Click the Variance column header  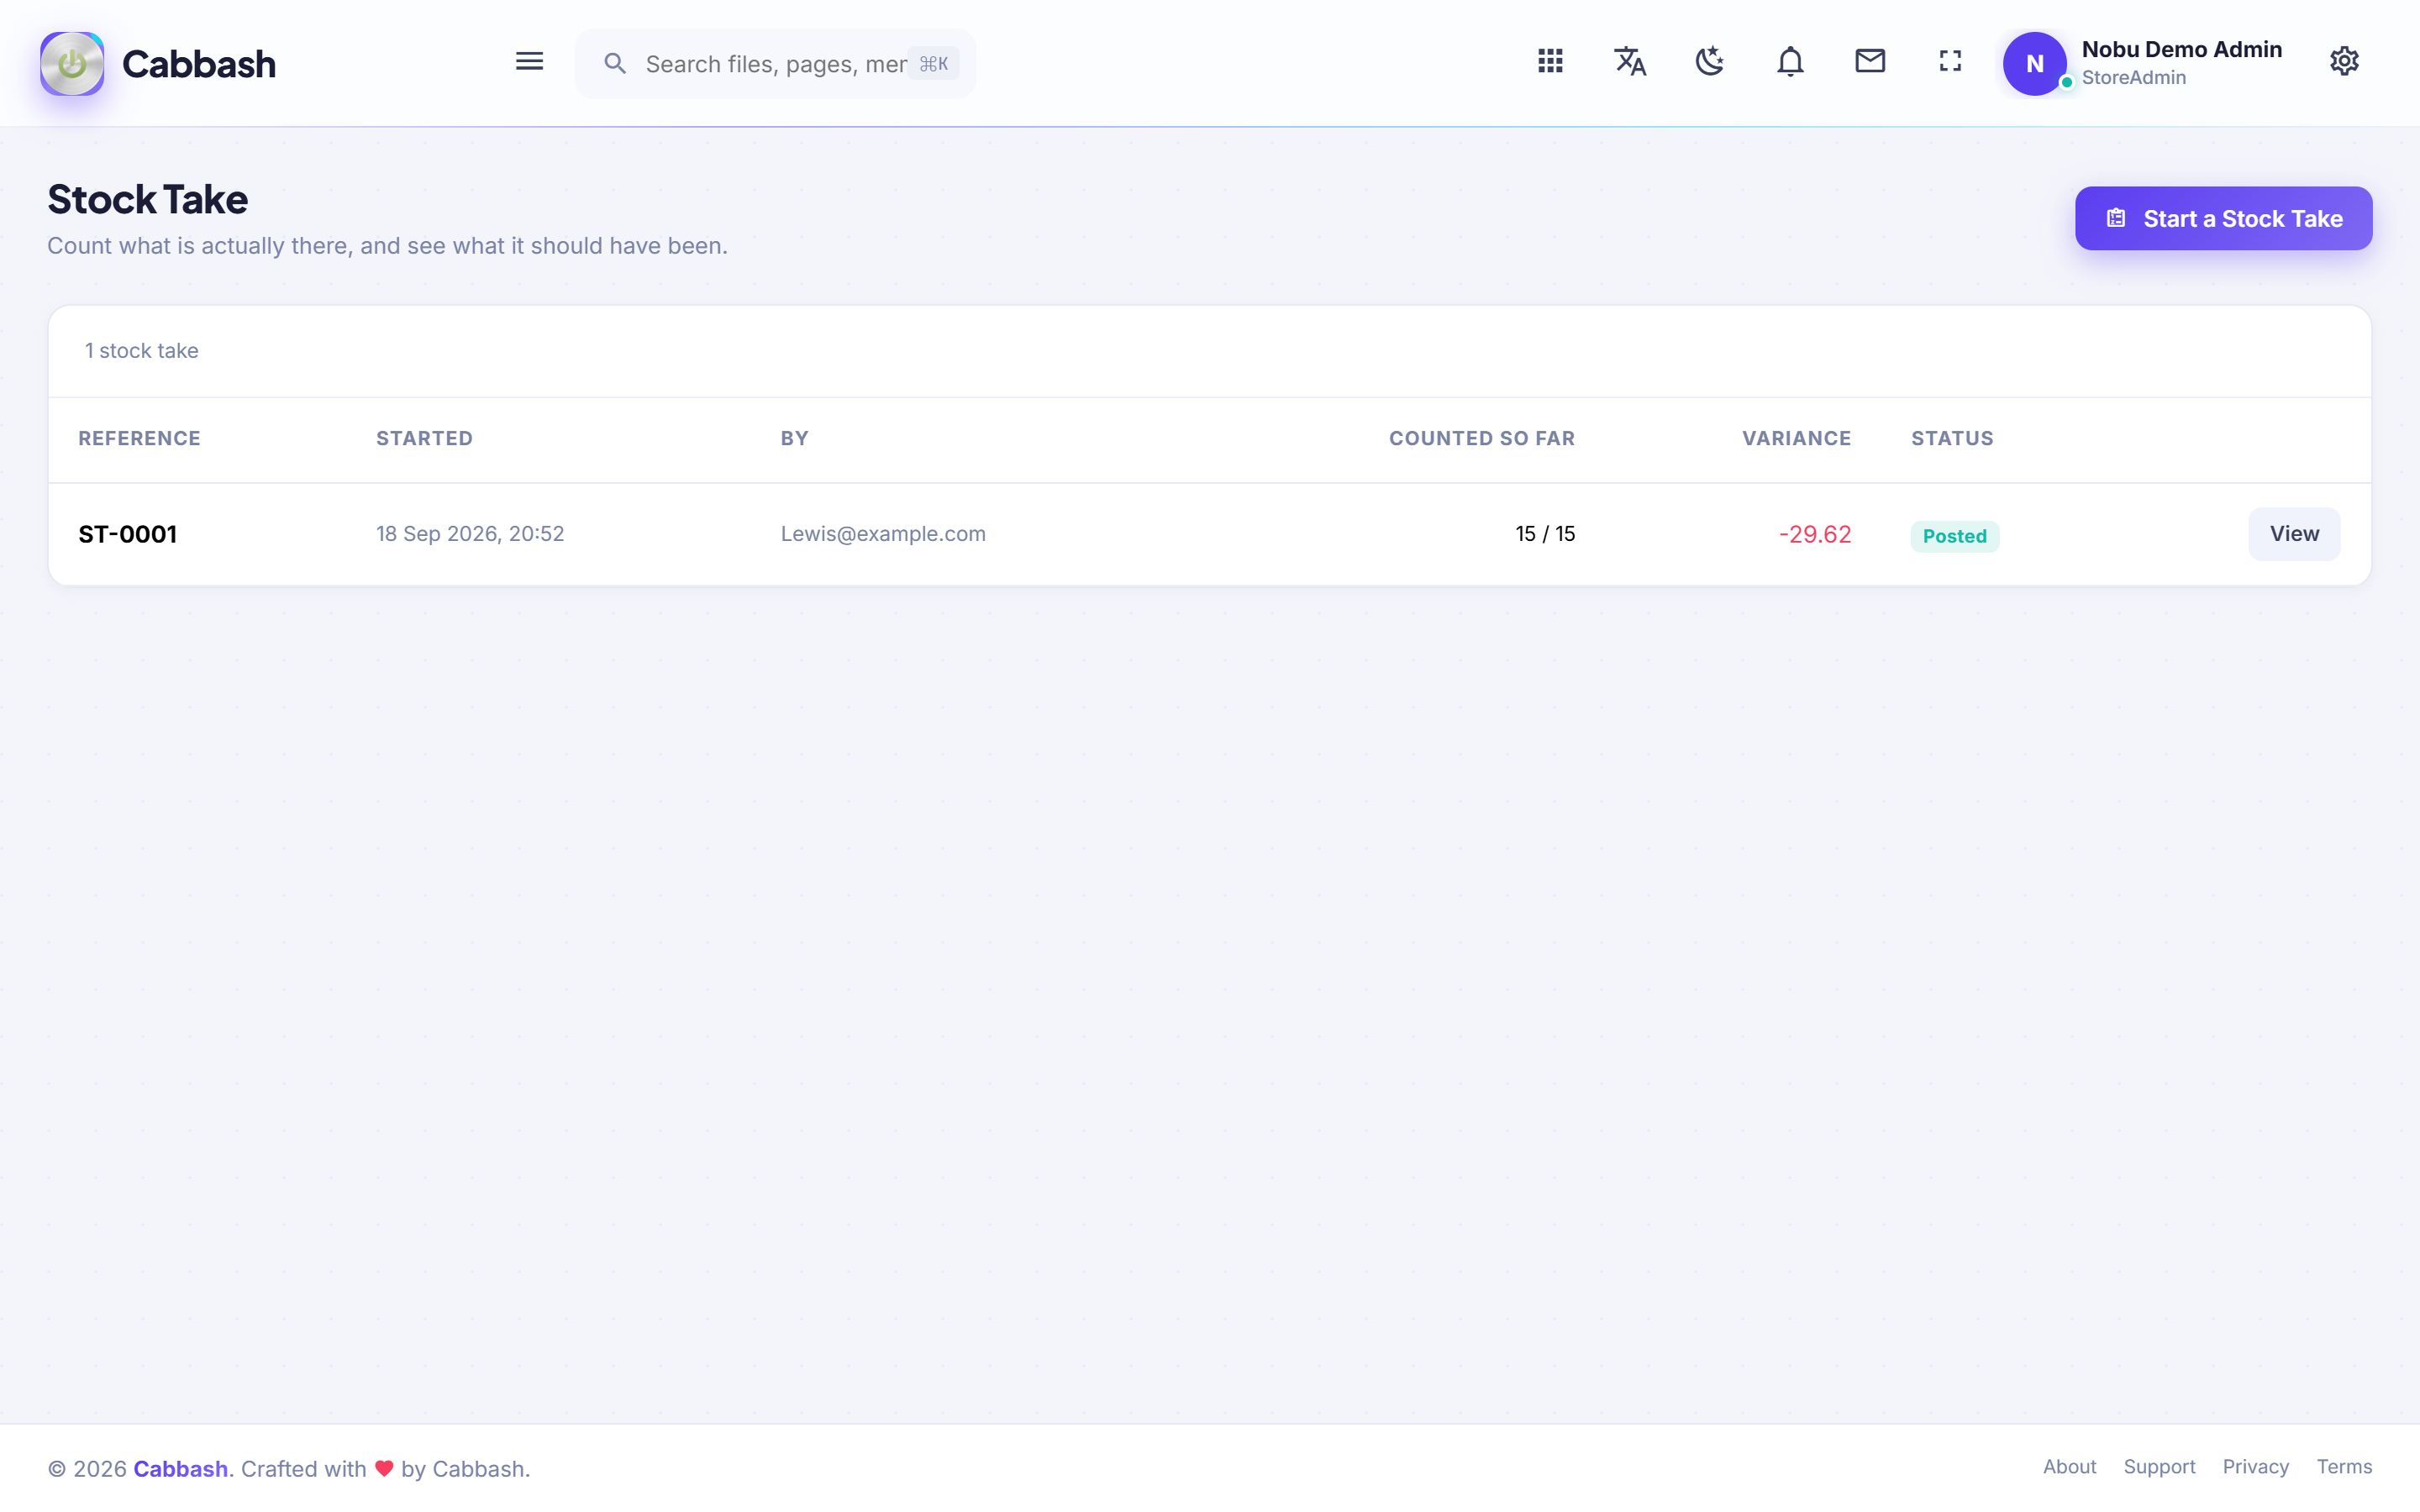pyautogui.click(x=1796, y=438)
